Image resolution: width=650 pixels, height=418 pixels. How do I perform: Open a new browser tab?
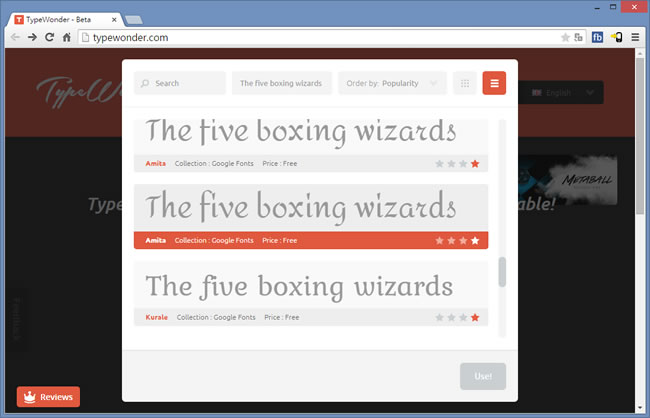[x=133, y=16]
